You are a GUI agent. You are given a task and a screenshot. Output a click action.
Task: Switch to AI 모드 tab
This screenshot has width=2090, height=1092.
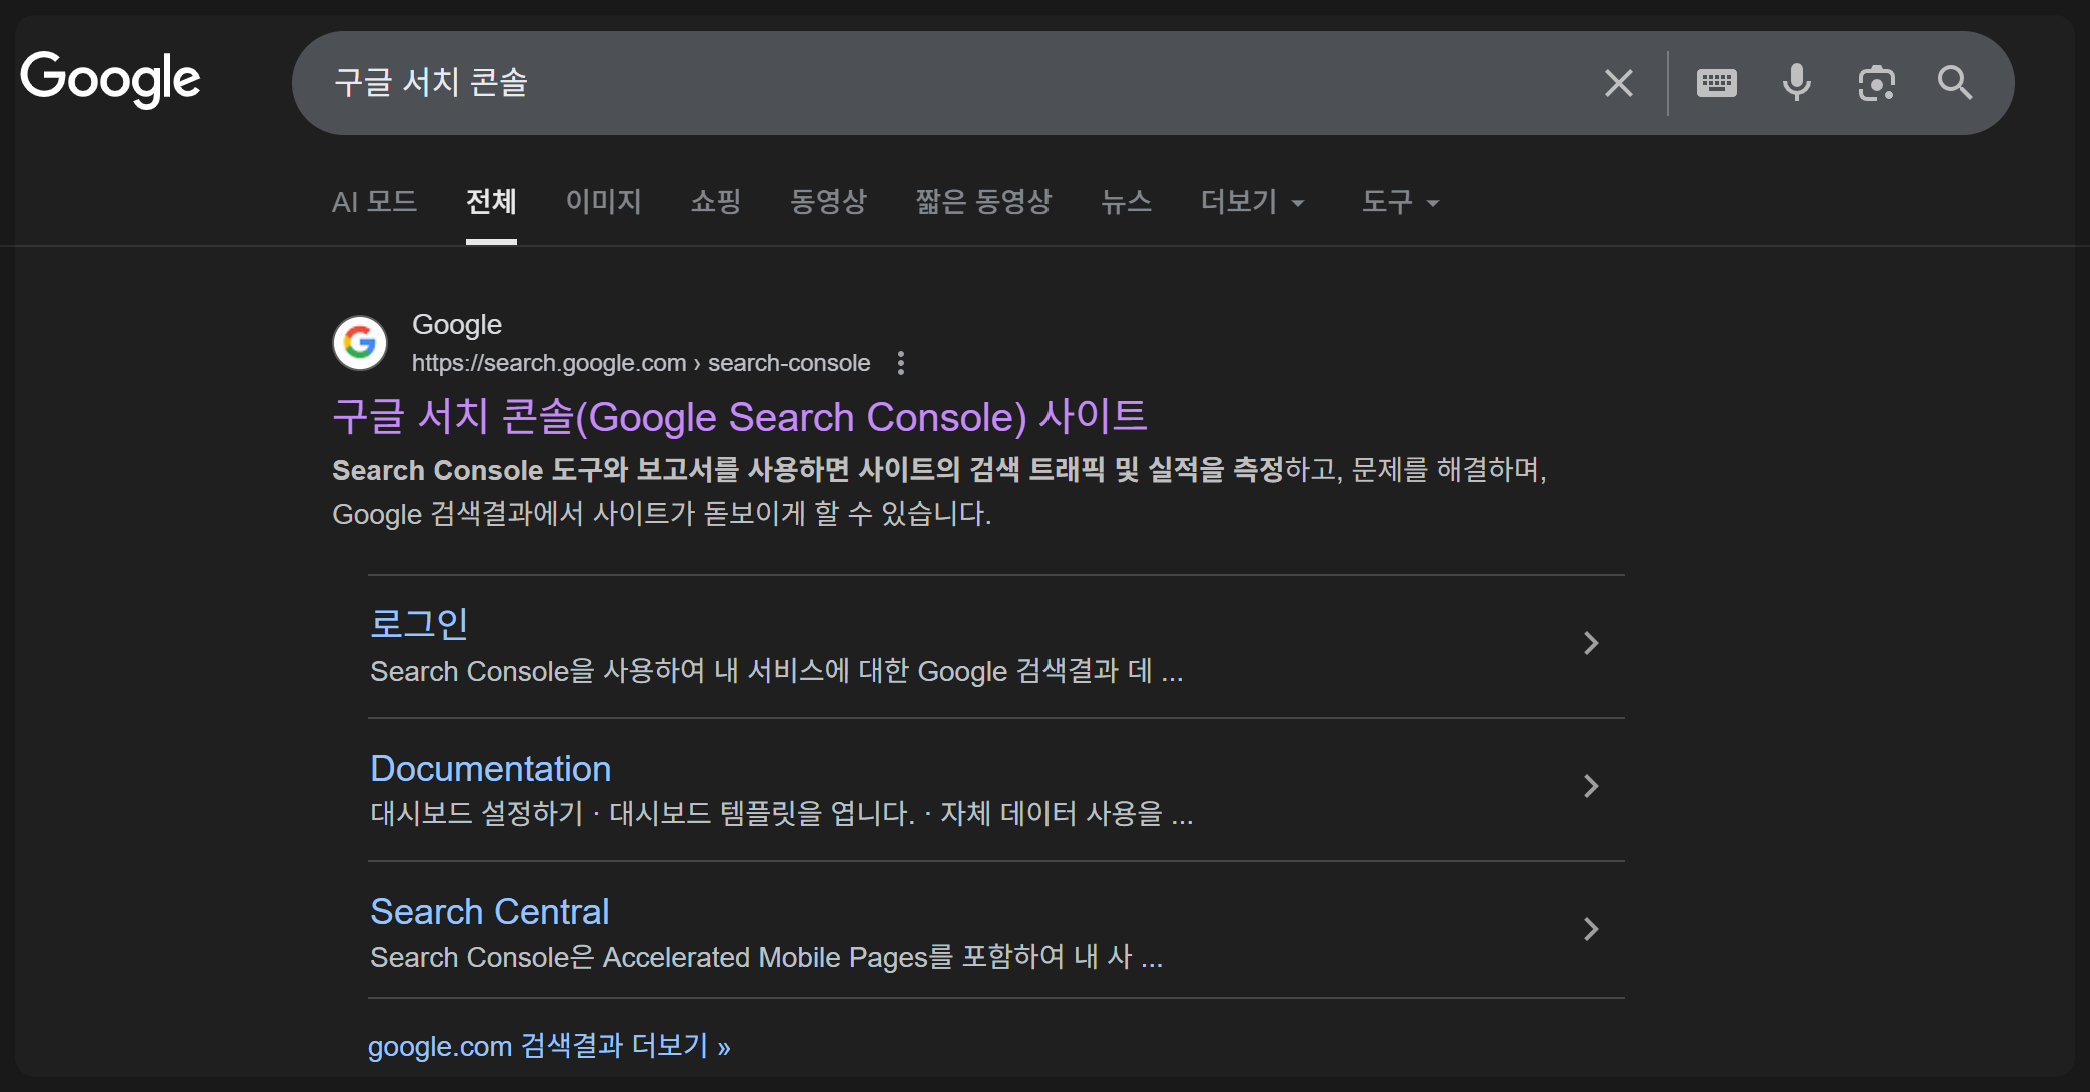tap(374, 202)
